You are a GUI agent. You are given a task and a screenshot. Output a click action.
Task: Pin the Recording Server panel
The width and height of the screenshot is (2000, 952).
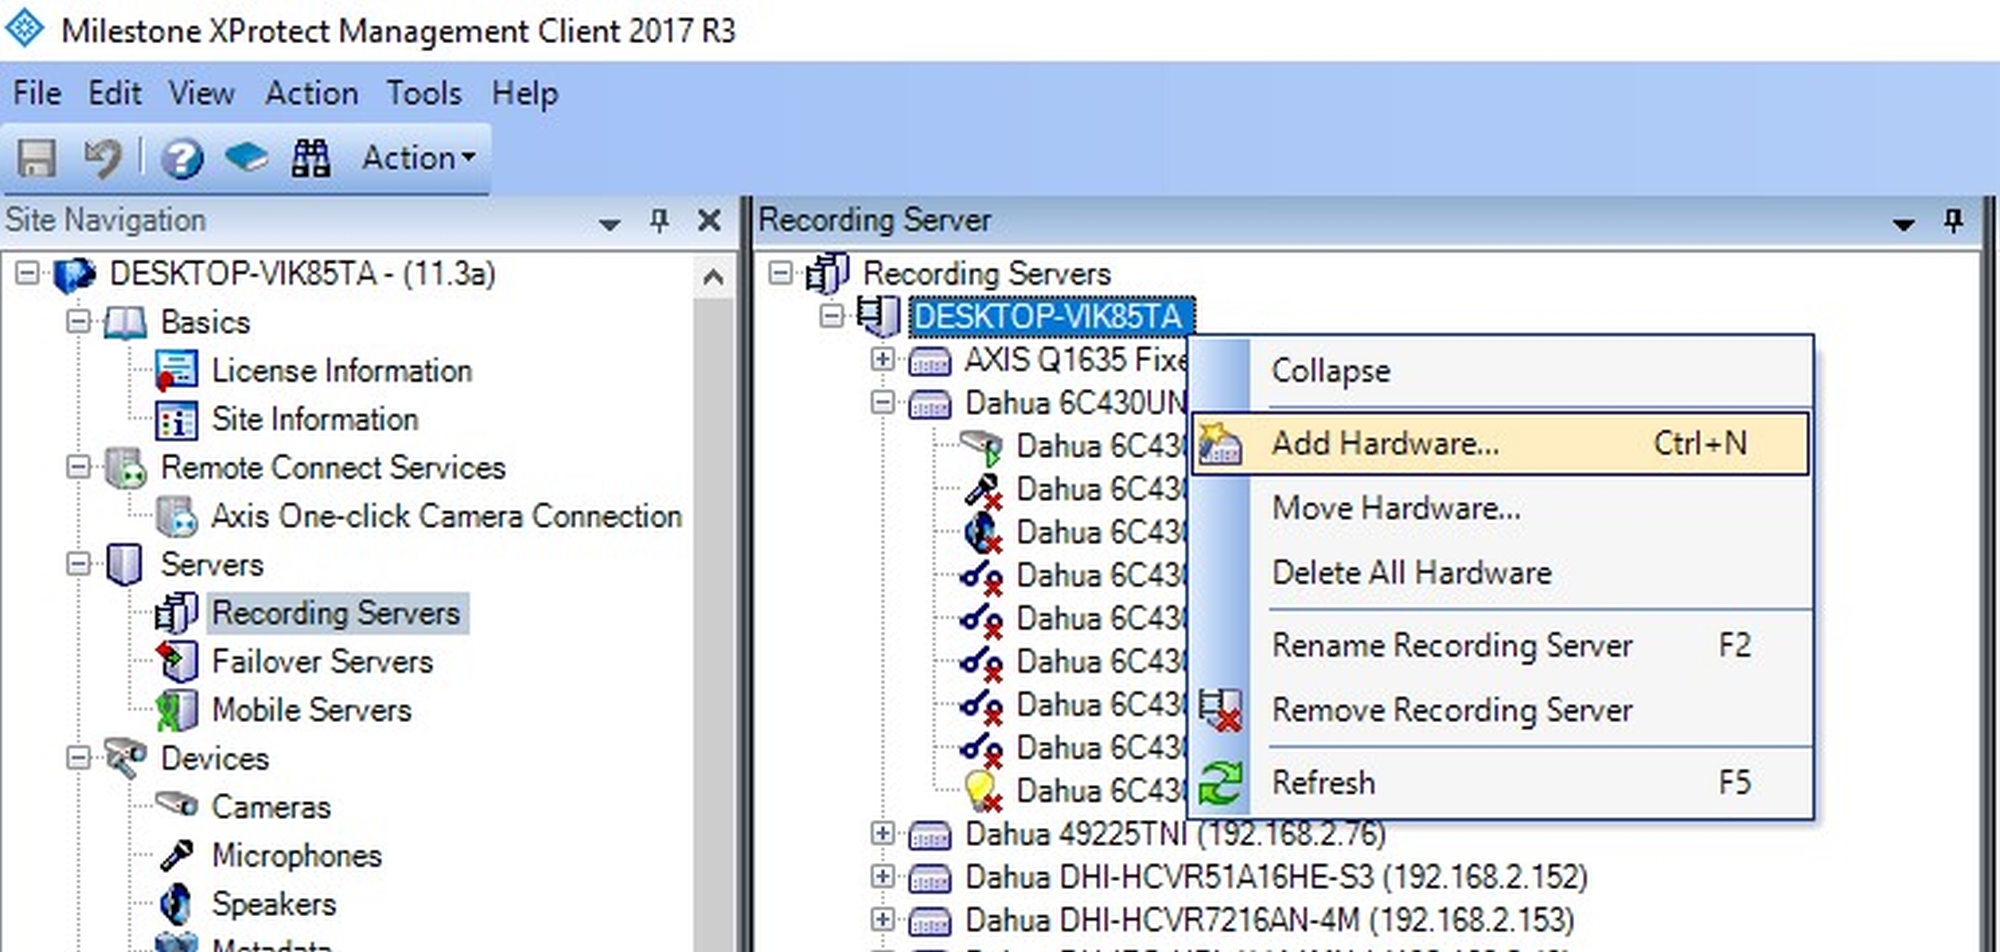[1953, 220]
